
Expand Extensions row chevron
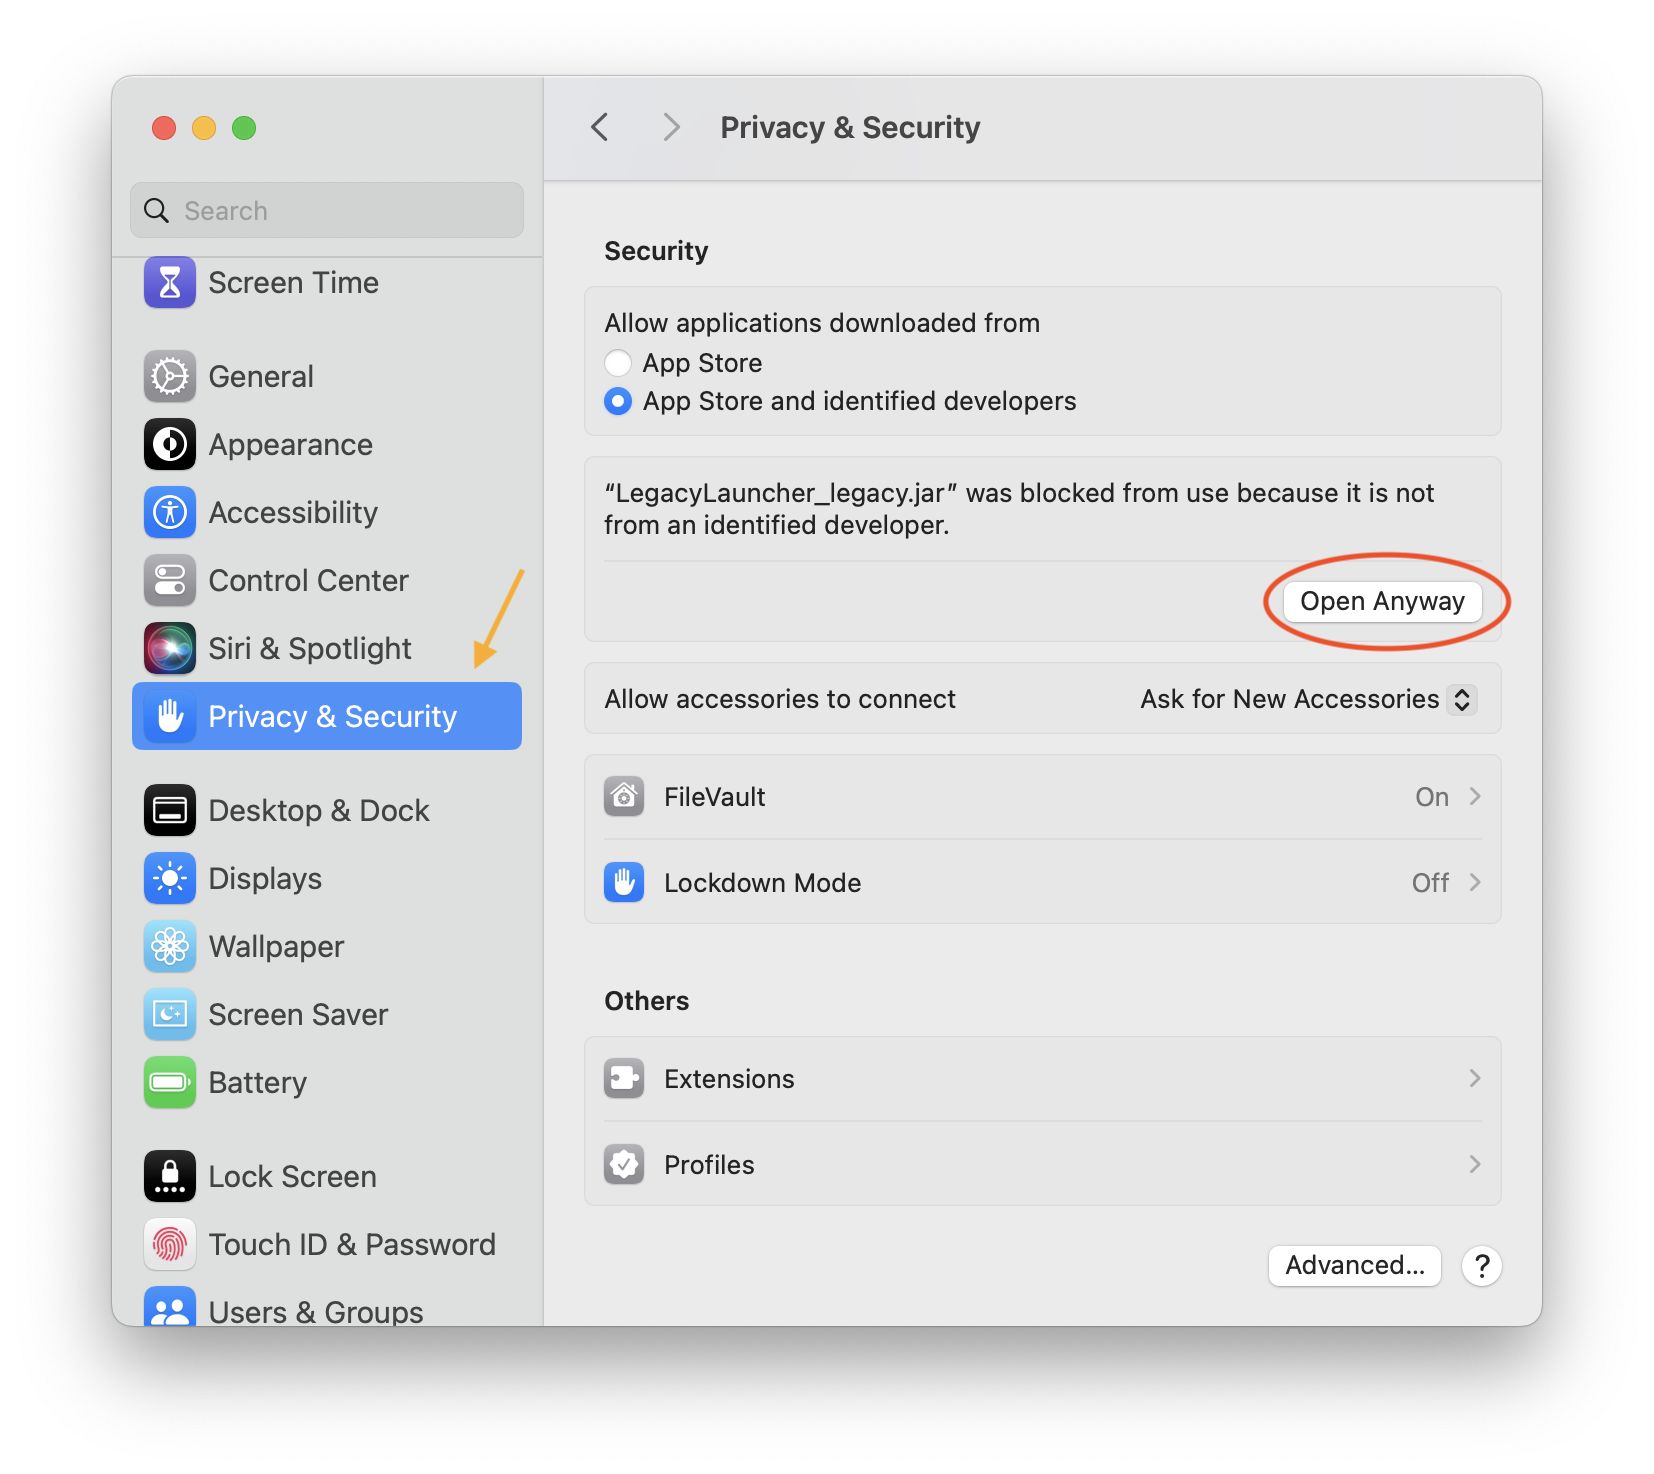click(1475, 1078)
